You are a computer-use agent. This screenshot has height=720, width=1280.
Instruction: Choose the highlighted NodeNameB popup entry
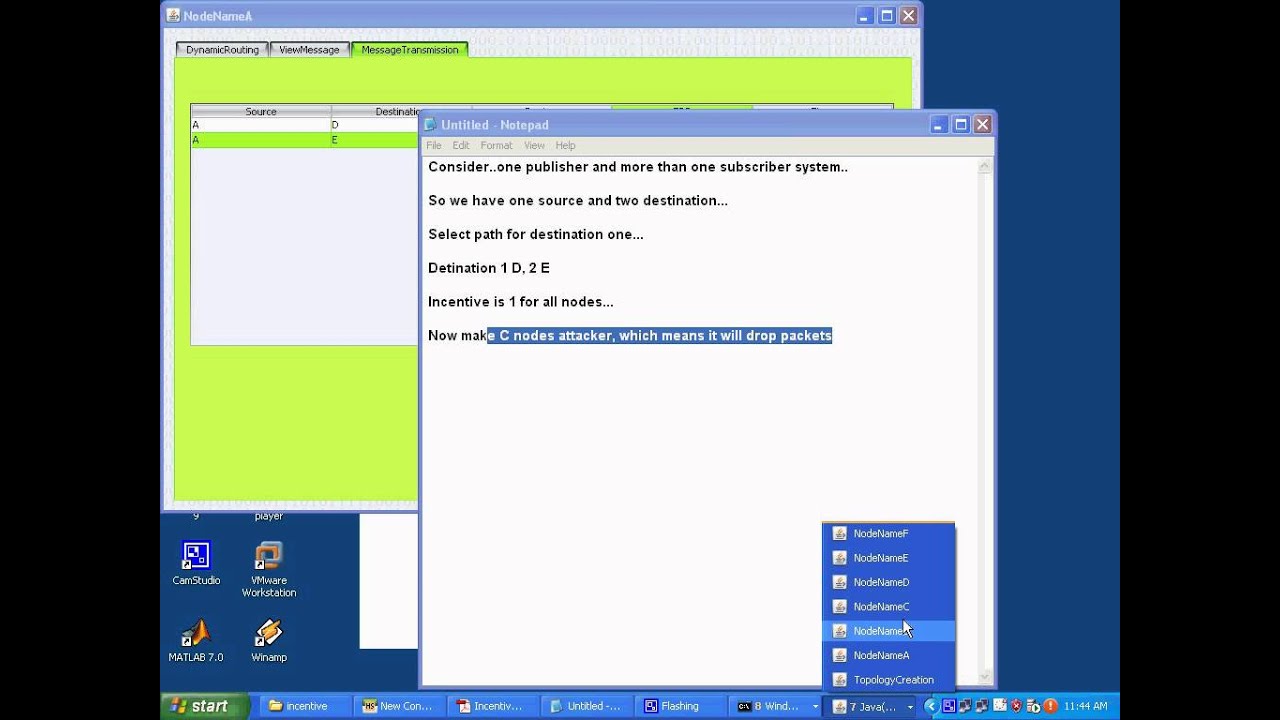[888, 631]
